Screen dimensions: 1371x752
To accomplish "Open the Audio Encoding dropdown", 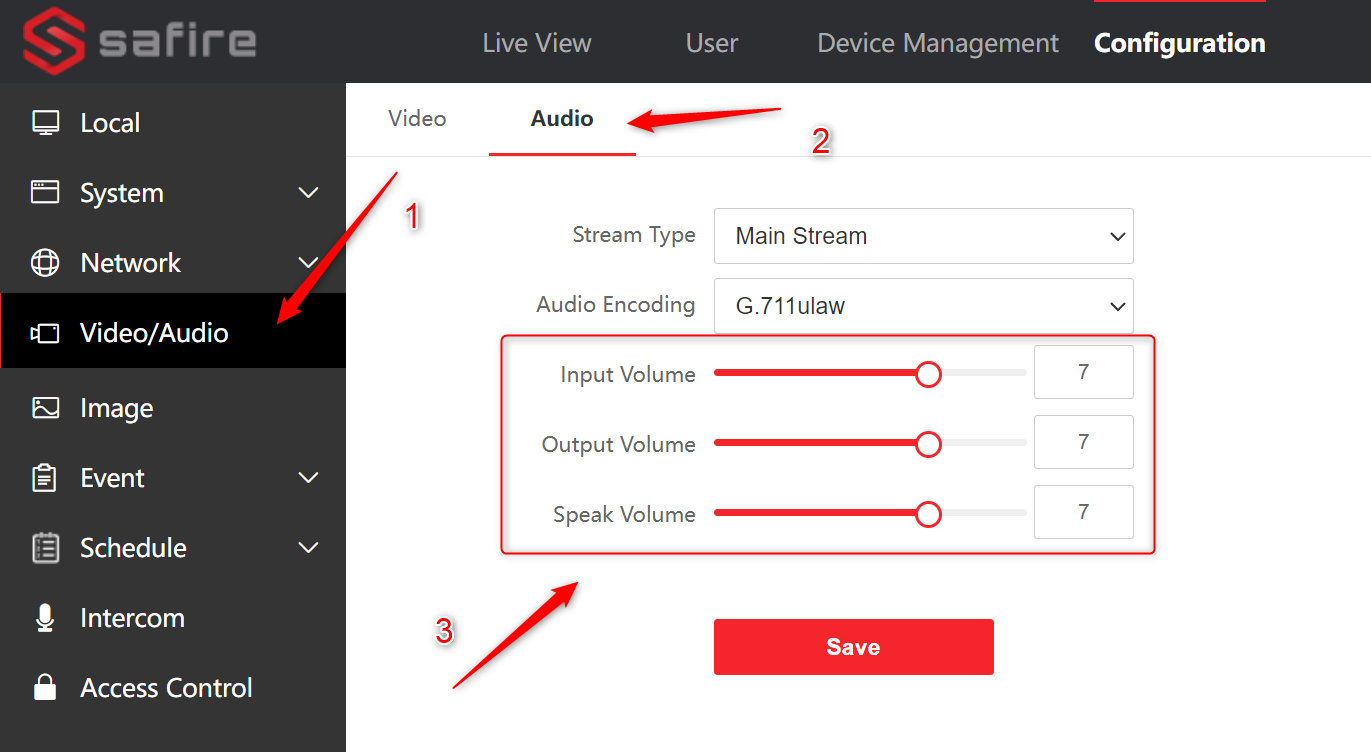I will coord(924,306).
